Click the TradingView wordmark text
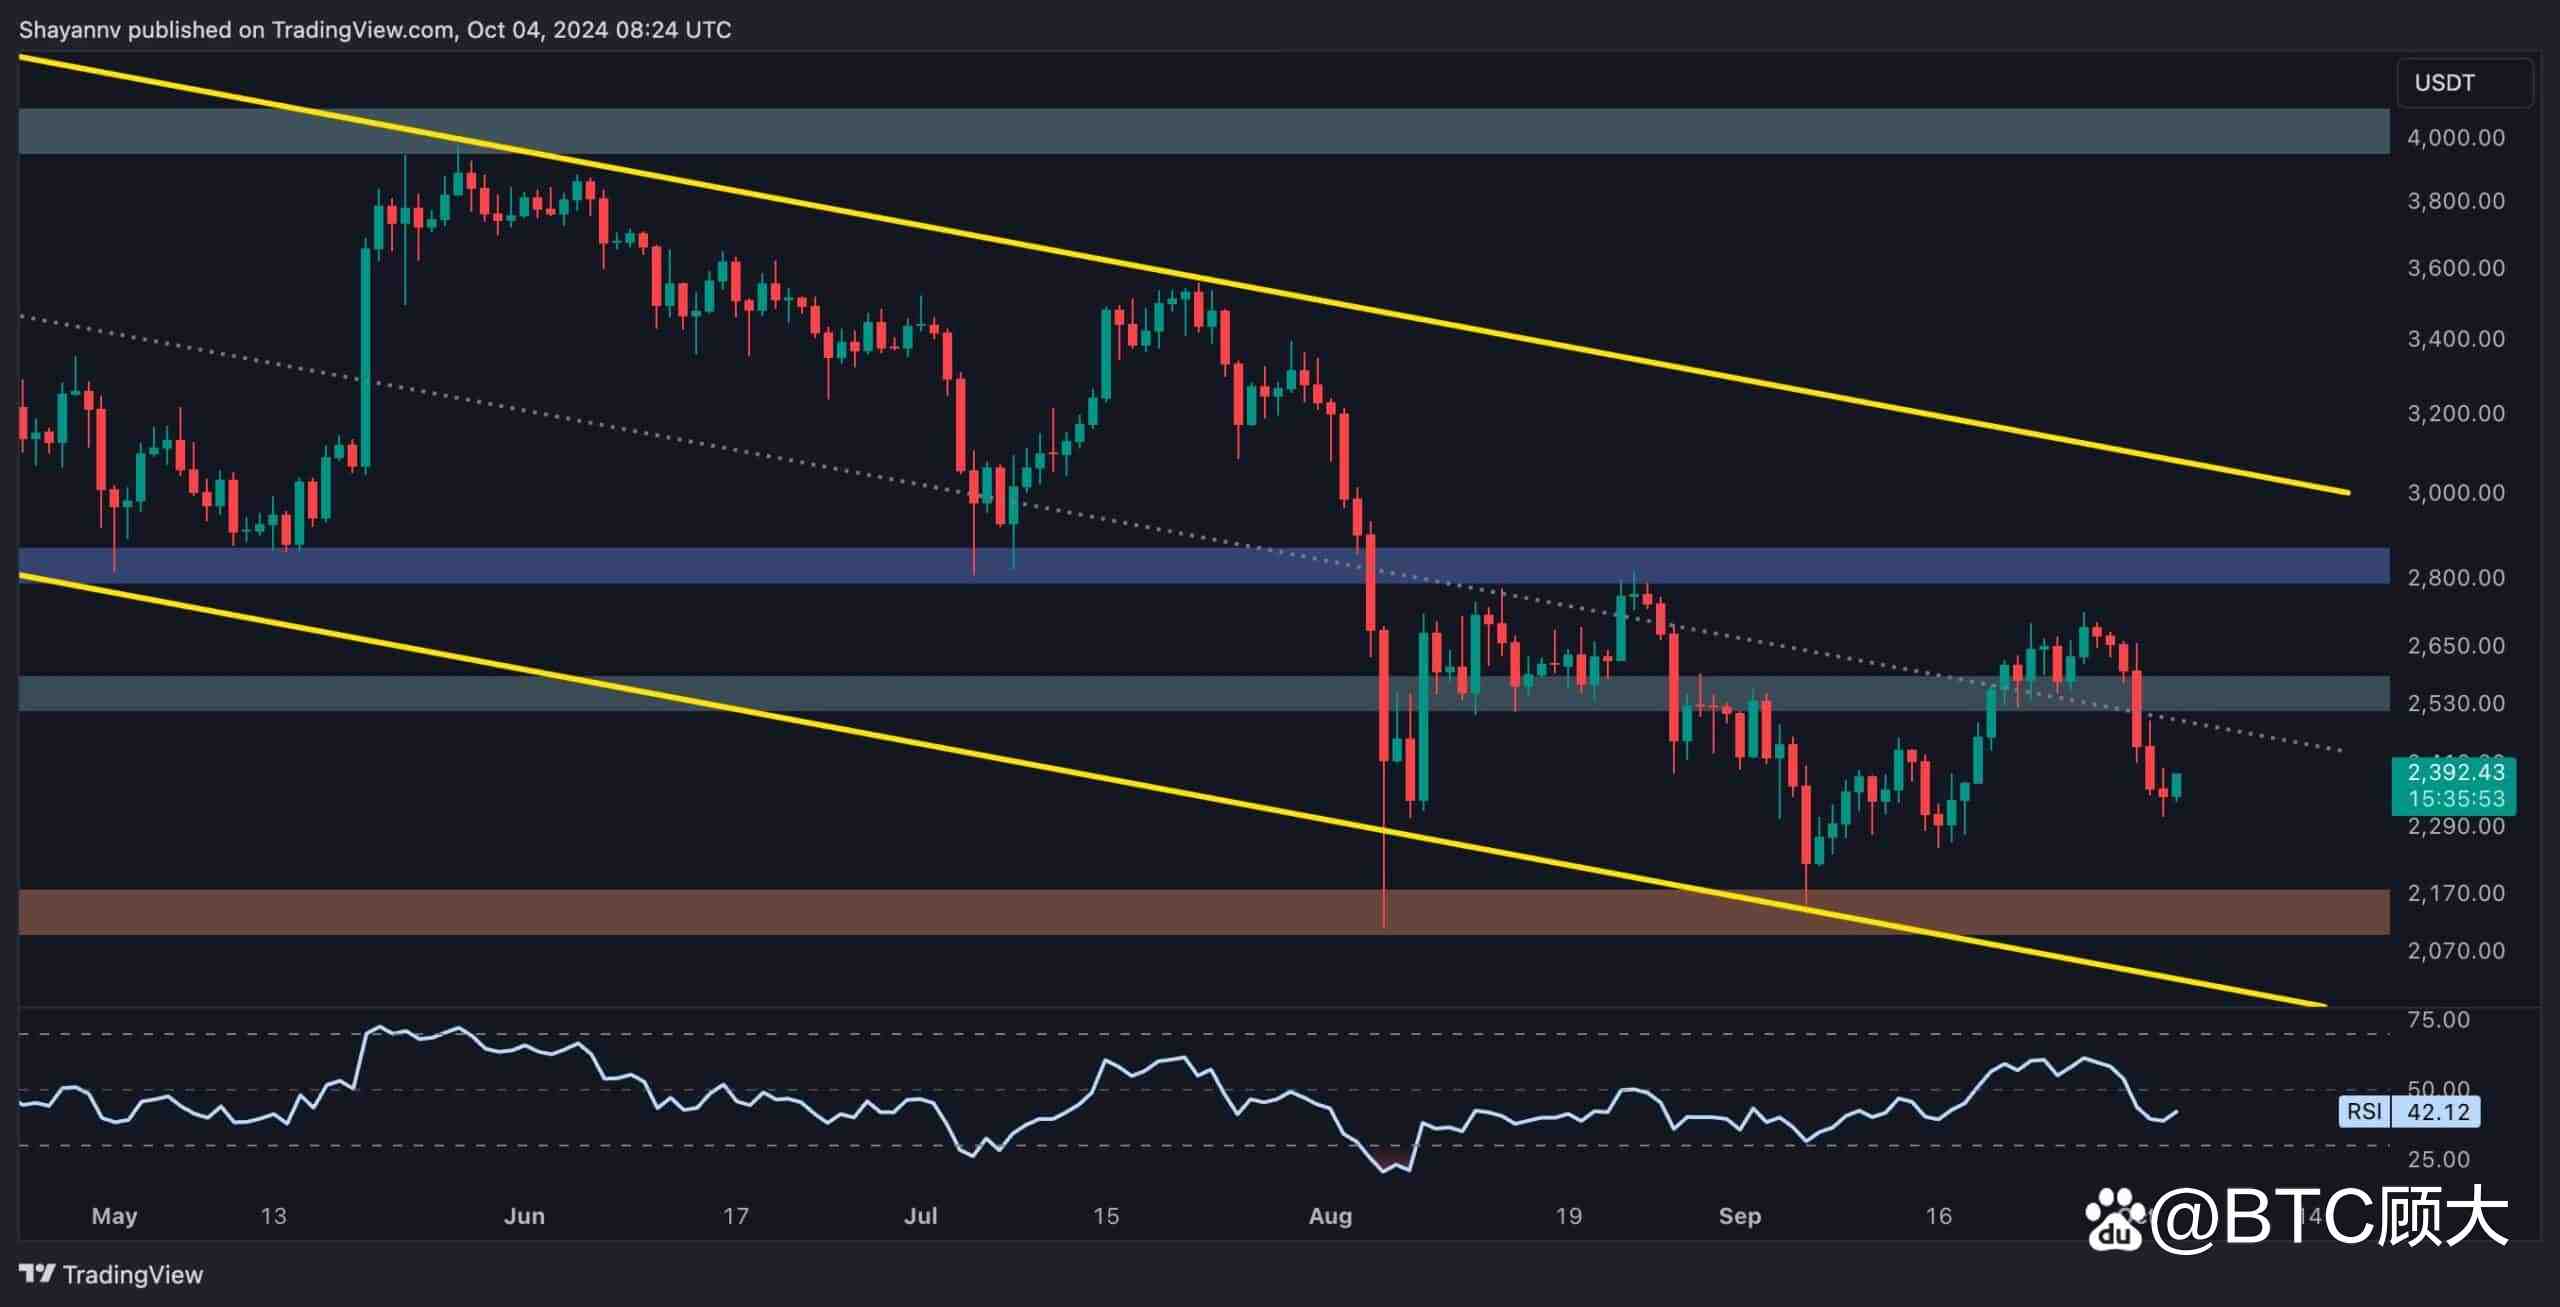 (x=133, y=1274)
